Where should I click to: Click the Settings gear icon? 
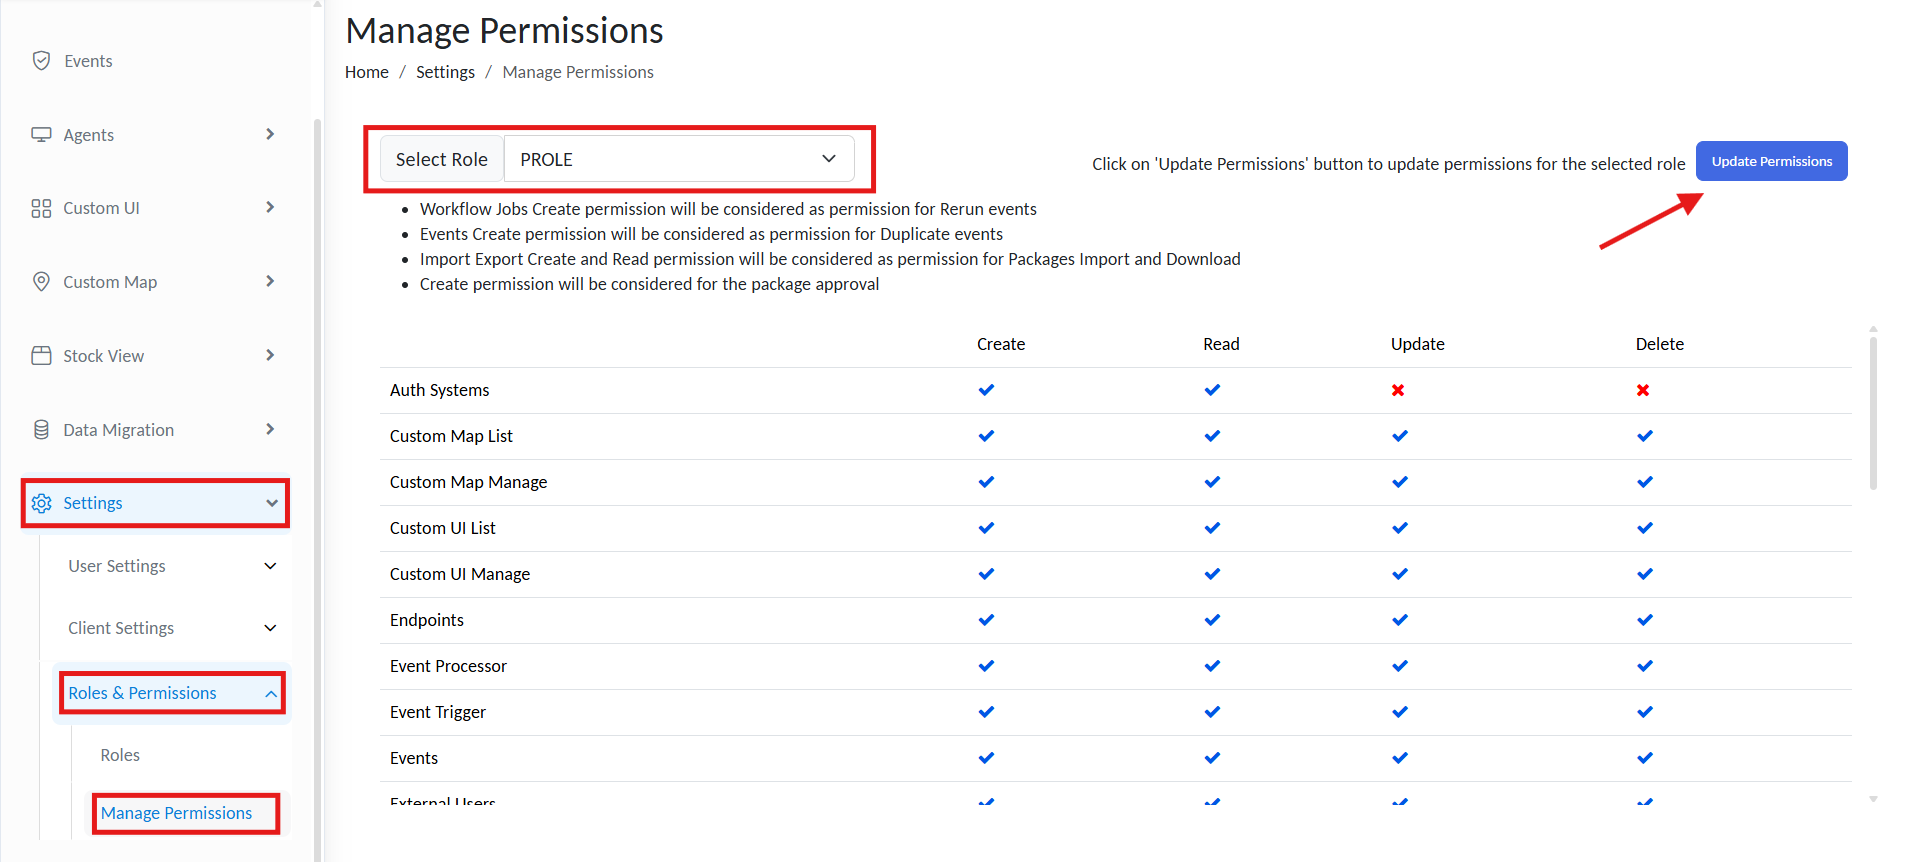[x=41, y=503]
